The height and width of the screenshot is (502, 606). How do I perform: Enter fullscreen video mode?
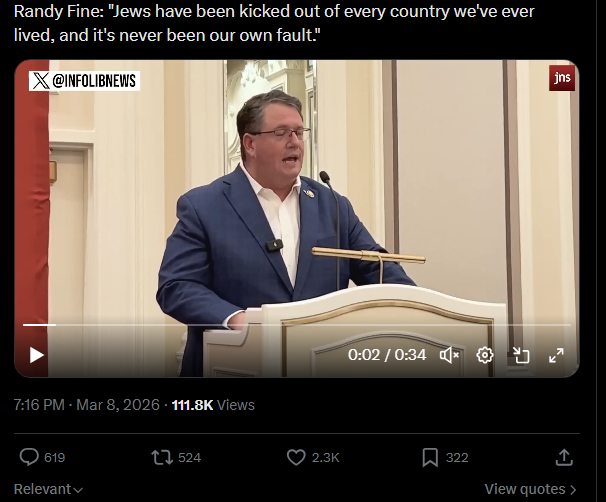point(556,355)
